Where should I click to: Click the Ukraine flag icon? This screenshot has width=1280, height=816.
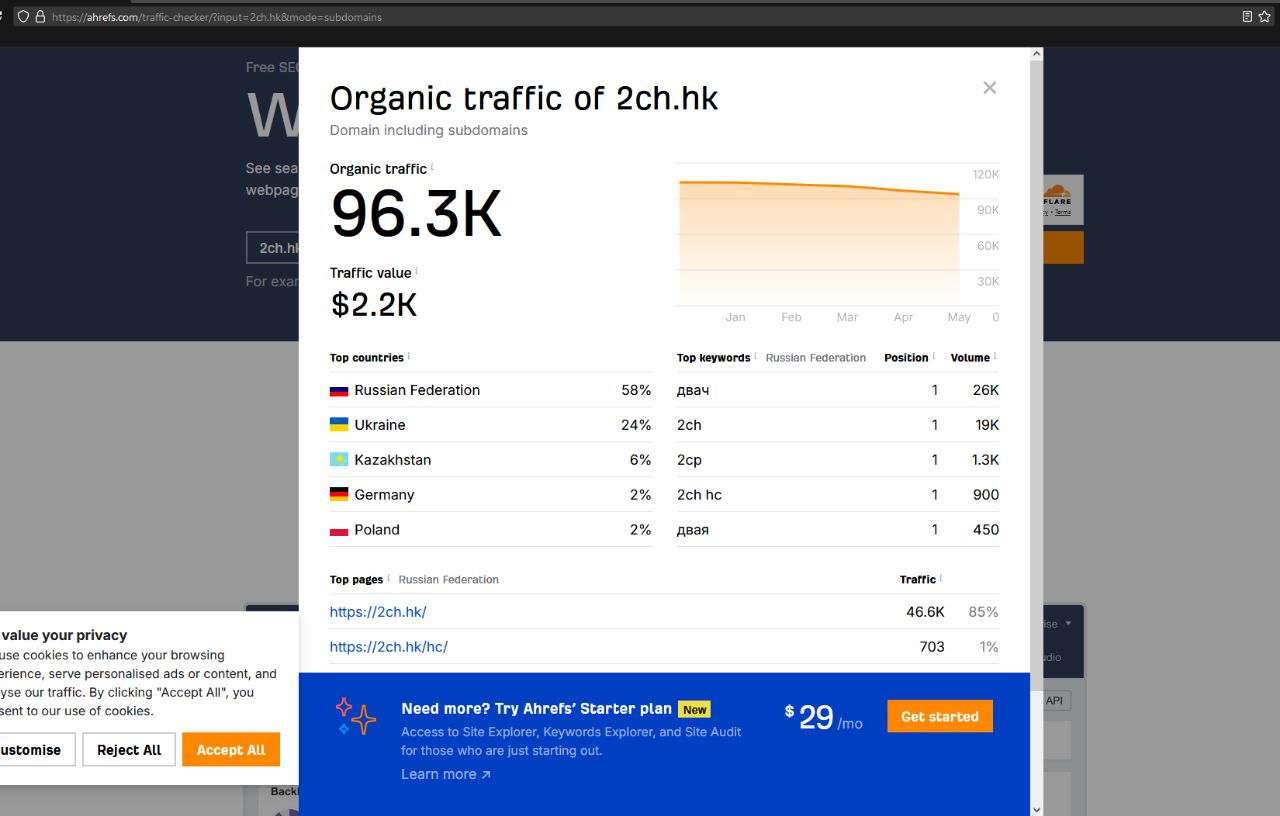[x=339, y=425]
